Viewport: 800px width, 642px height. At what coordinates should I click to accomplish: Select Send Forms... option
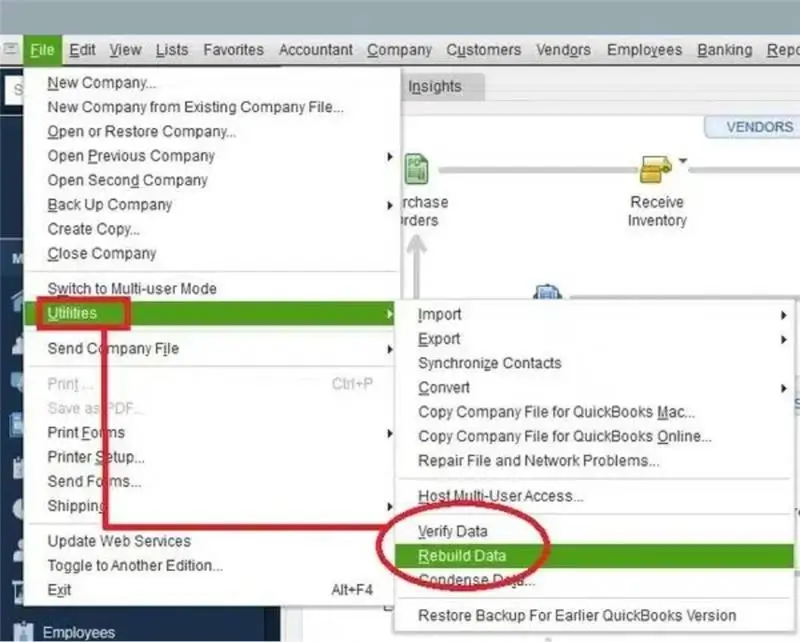212,482
